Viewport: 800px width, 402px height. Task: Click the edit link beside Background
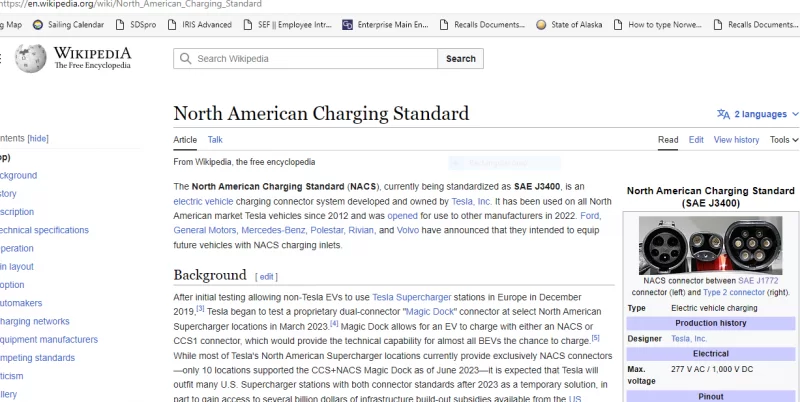(x=267, y=276)
